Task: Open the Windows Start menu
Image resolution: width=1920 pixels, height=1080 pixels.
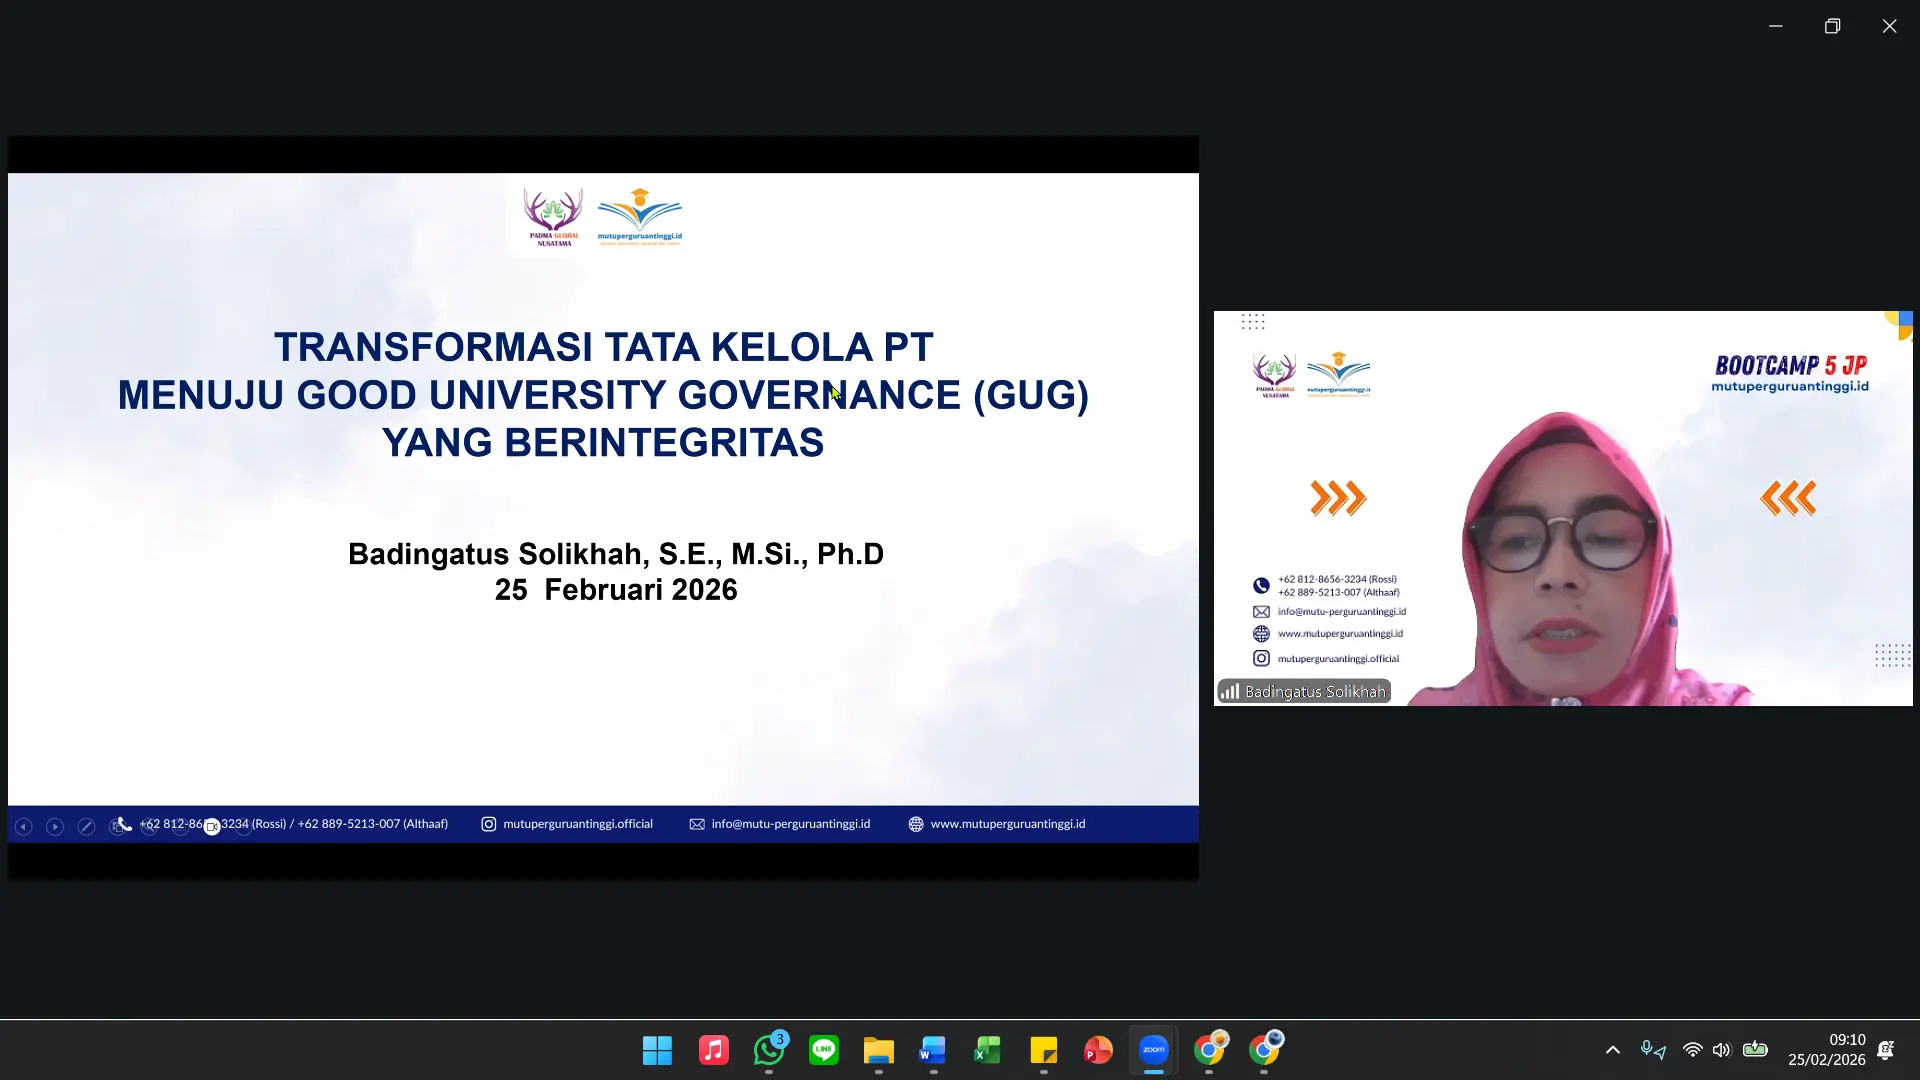Action: point(656,1050)
